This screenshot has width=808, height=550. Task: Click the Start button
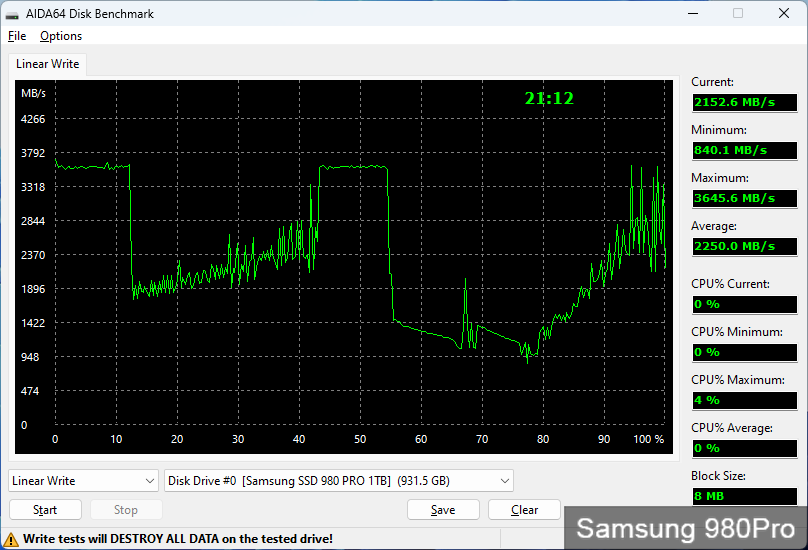coord(45,510)
